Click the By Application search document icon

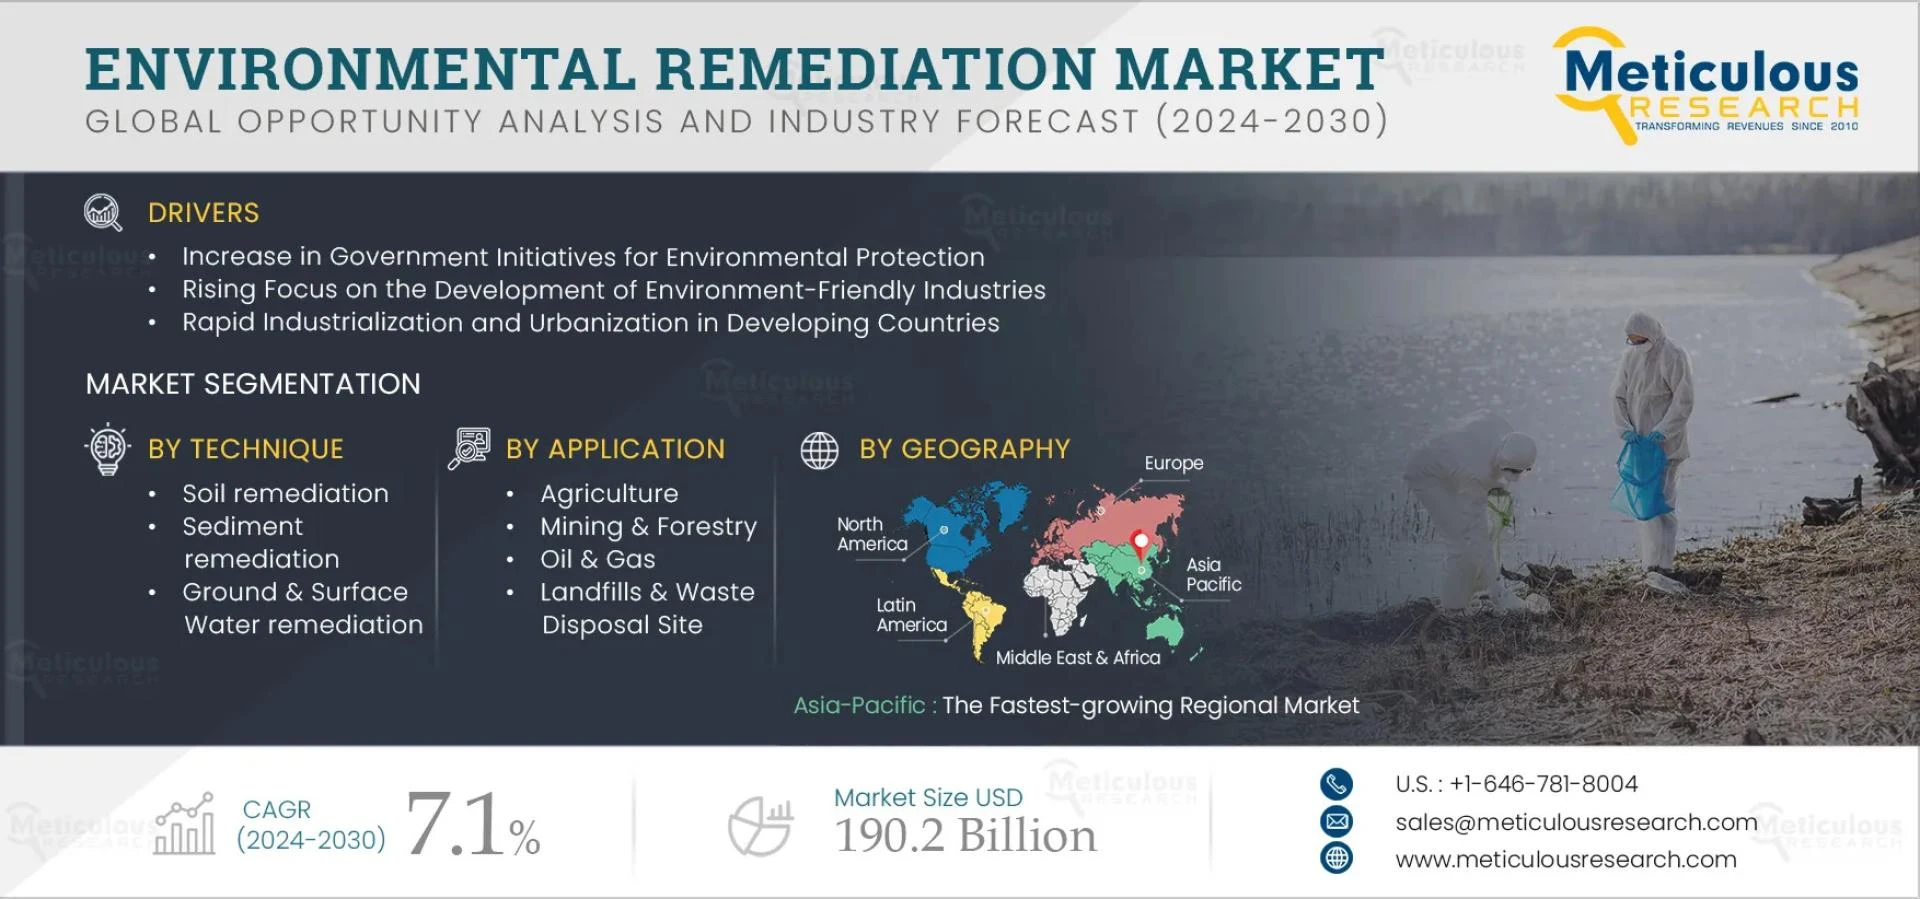(469, 449)
